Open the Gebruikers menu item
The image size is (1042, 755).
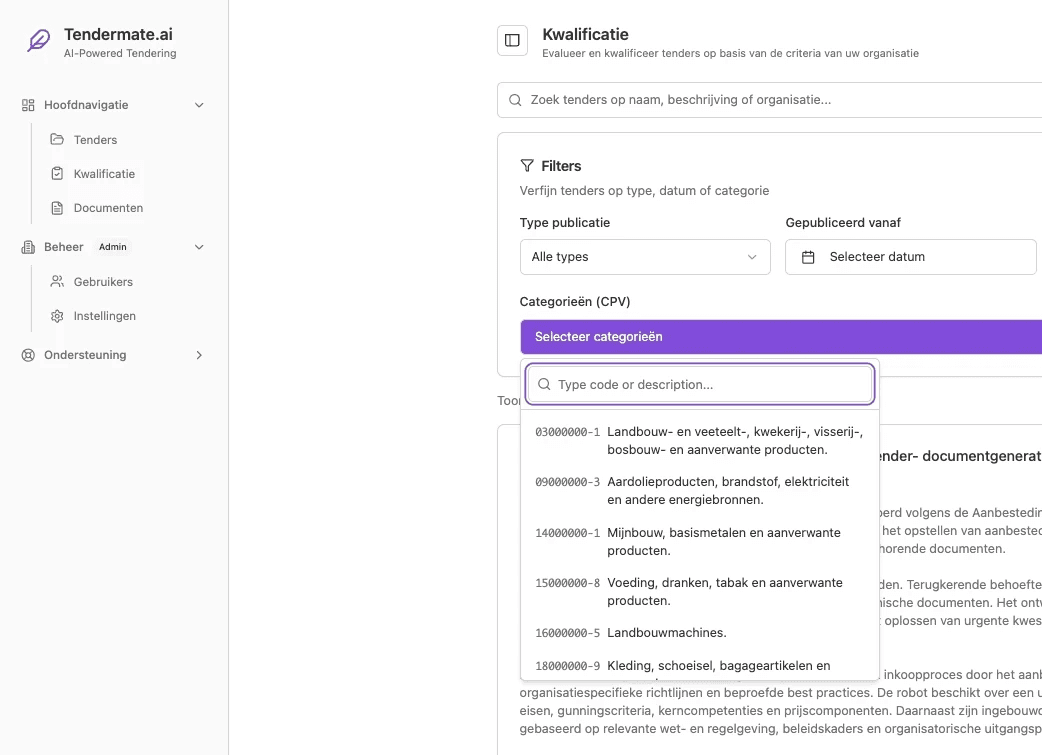(103, 282)
